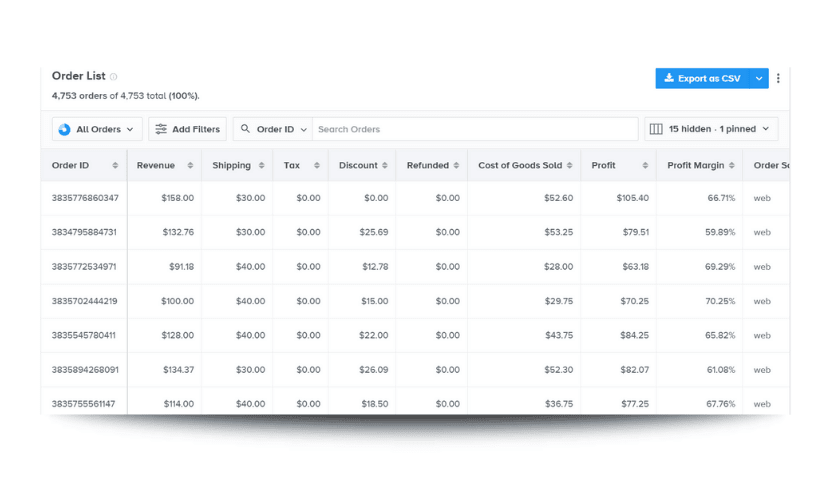Click the $43.75 cost of goods cell
The height and width of the screenshot is (500, 832).
[x=559, y=335]
